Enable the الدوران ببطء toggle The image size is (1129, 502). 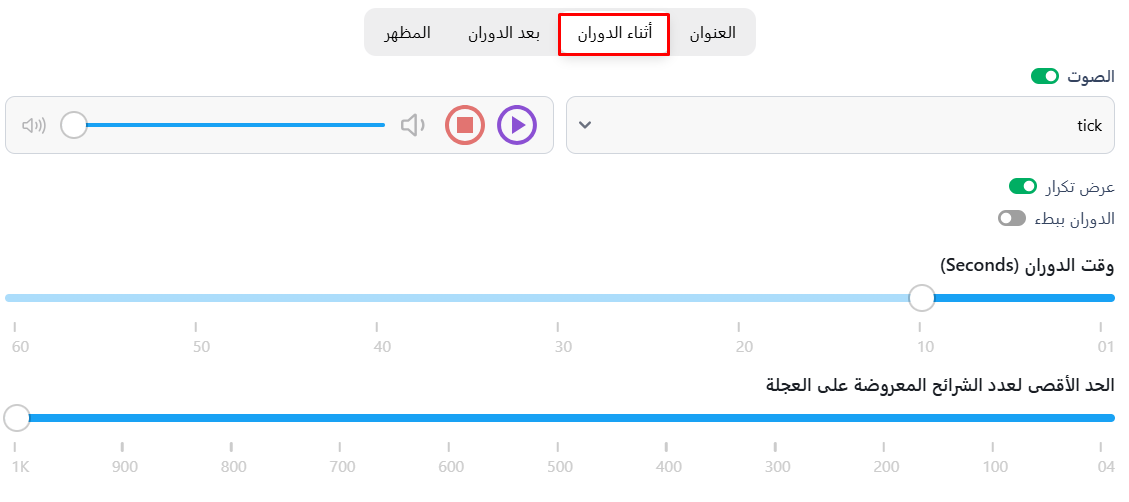point(1012,218)
